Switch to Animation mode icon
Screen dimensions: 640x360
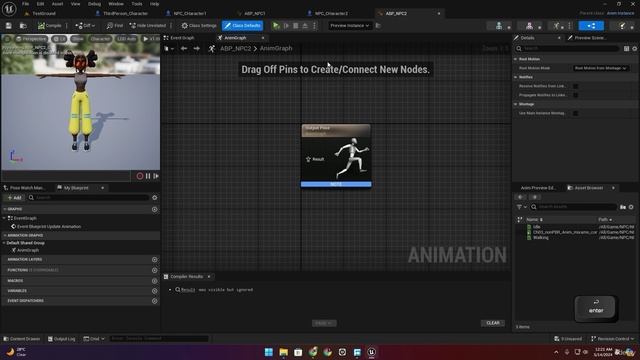point(557,26)
